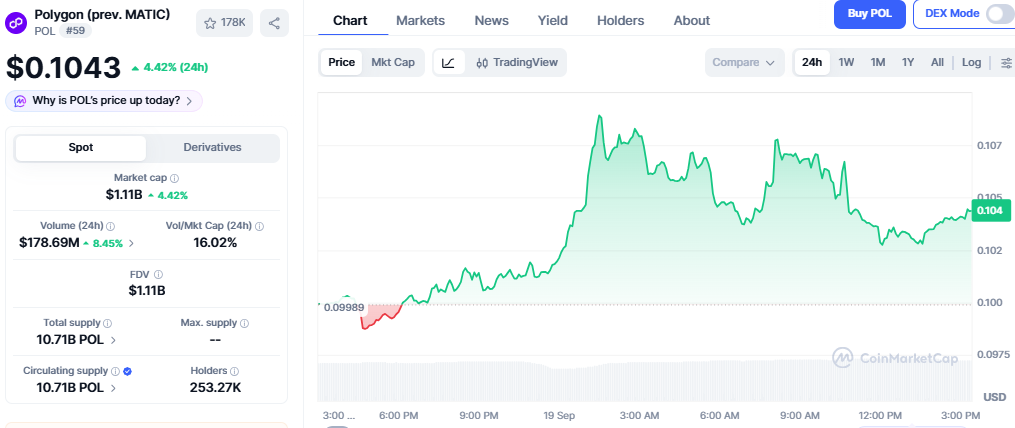The image size is (1015, 428).
Task: Set chart range to 24h
Action: coord(812,63)
